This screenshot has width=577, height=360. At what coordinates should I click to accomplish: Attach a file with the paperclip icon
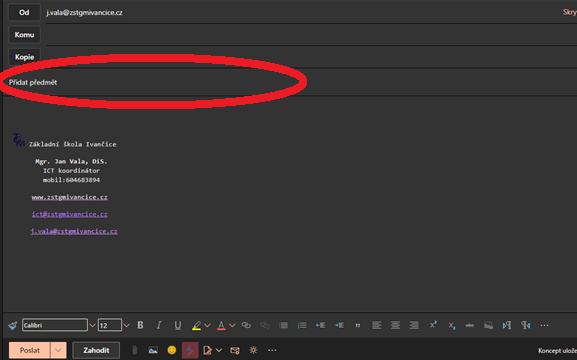(x=135, y=350)
